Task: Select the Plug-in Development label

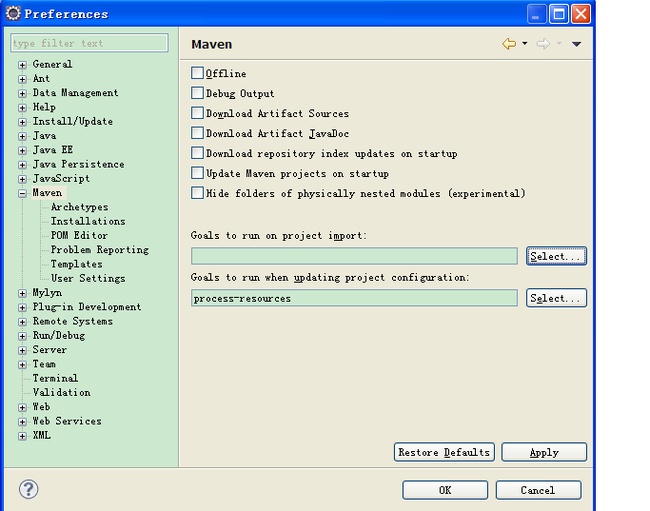Action: 87,307
